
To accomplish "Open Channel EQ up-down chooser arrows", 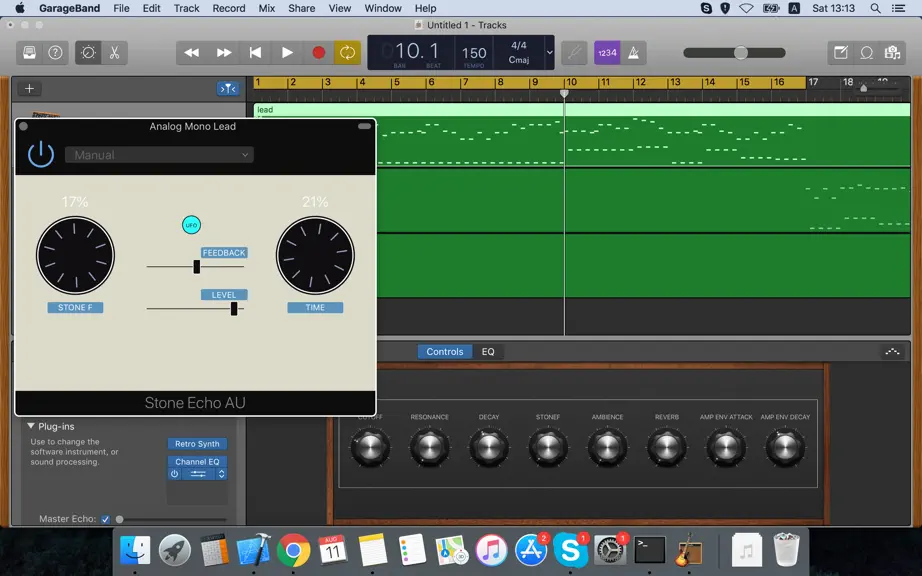I will pyautogui.click(x=221, y=474).
